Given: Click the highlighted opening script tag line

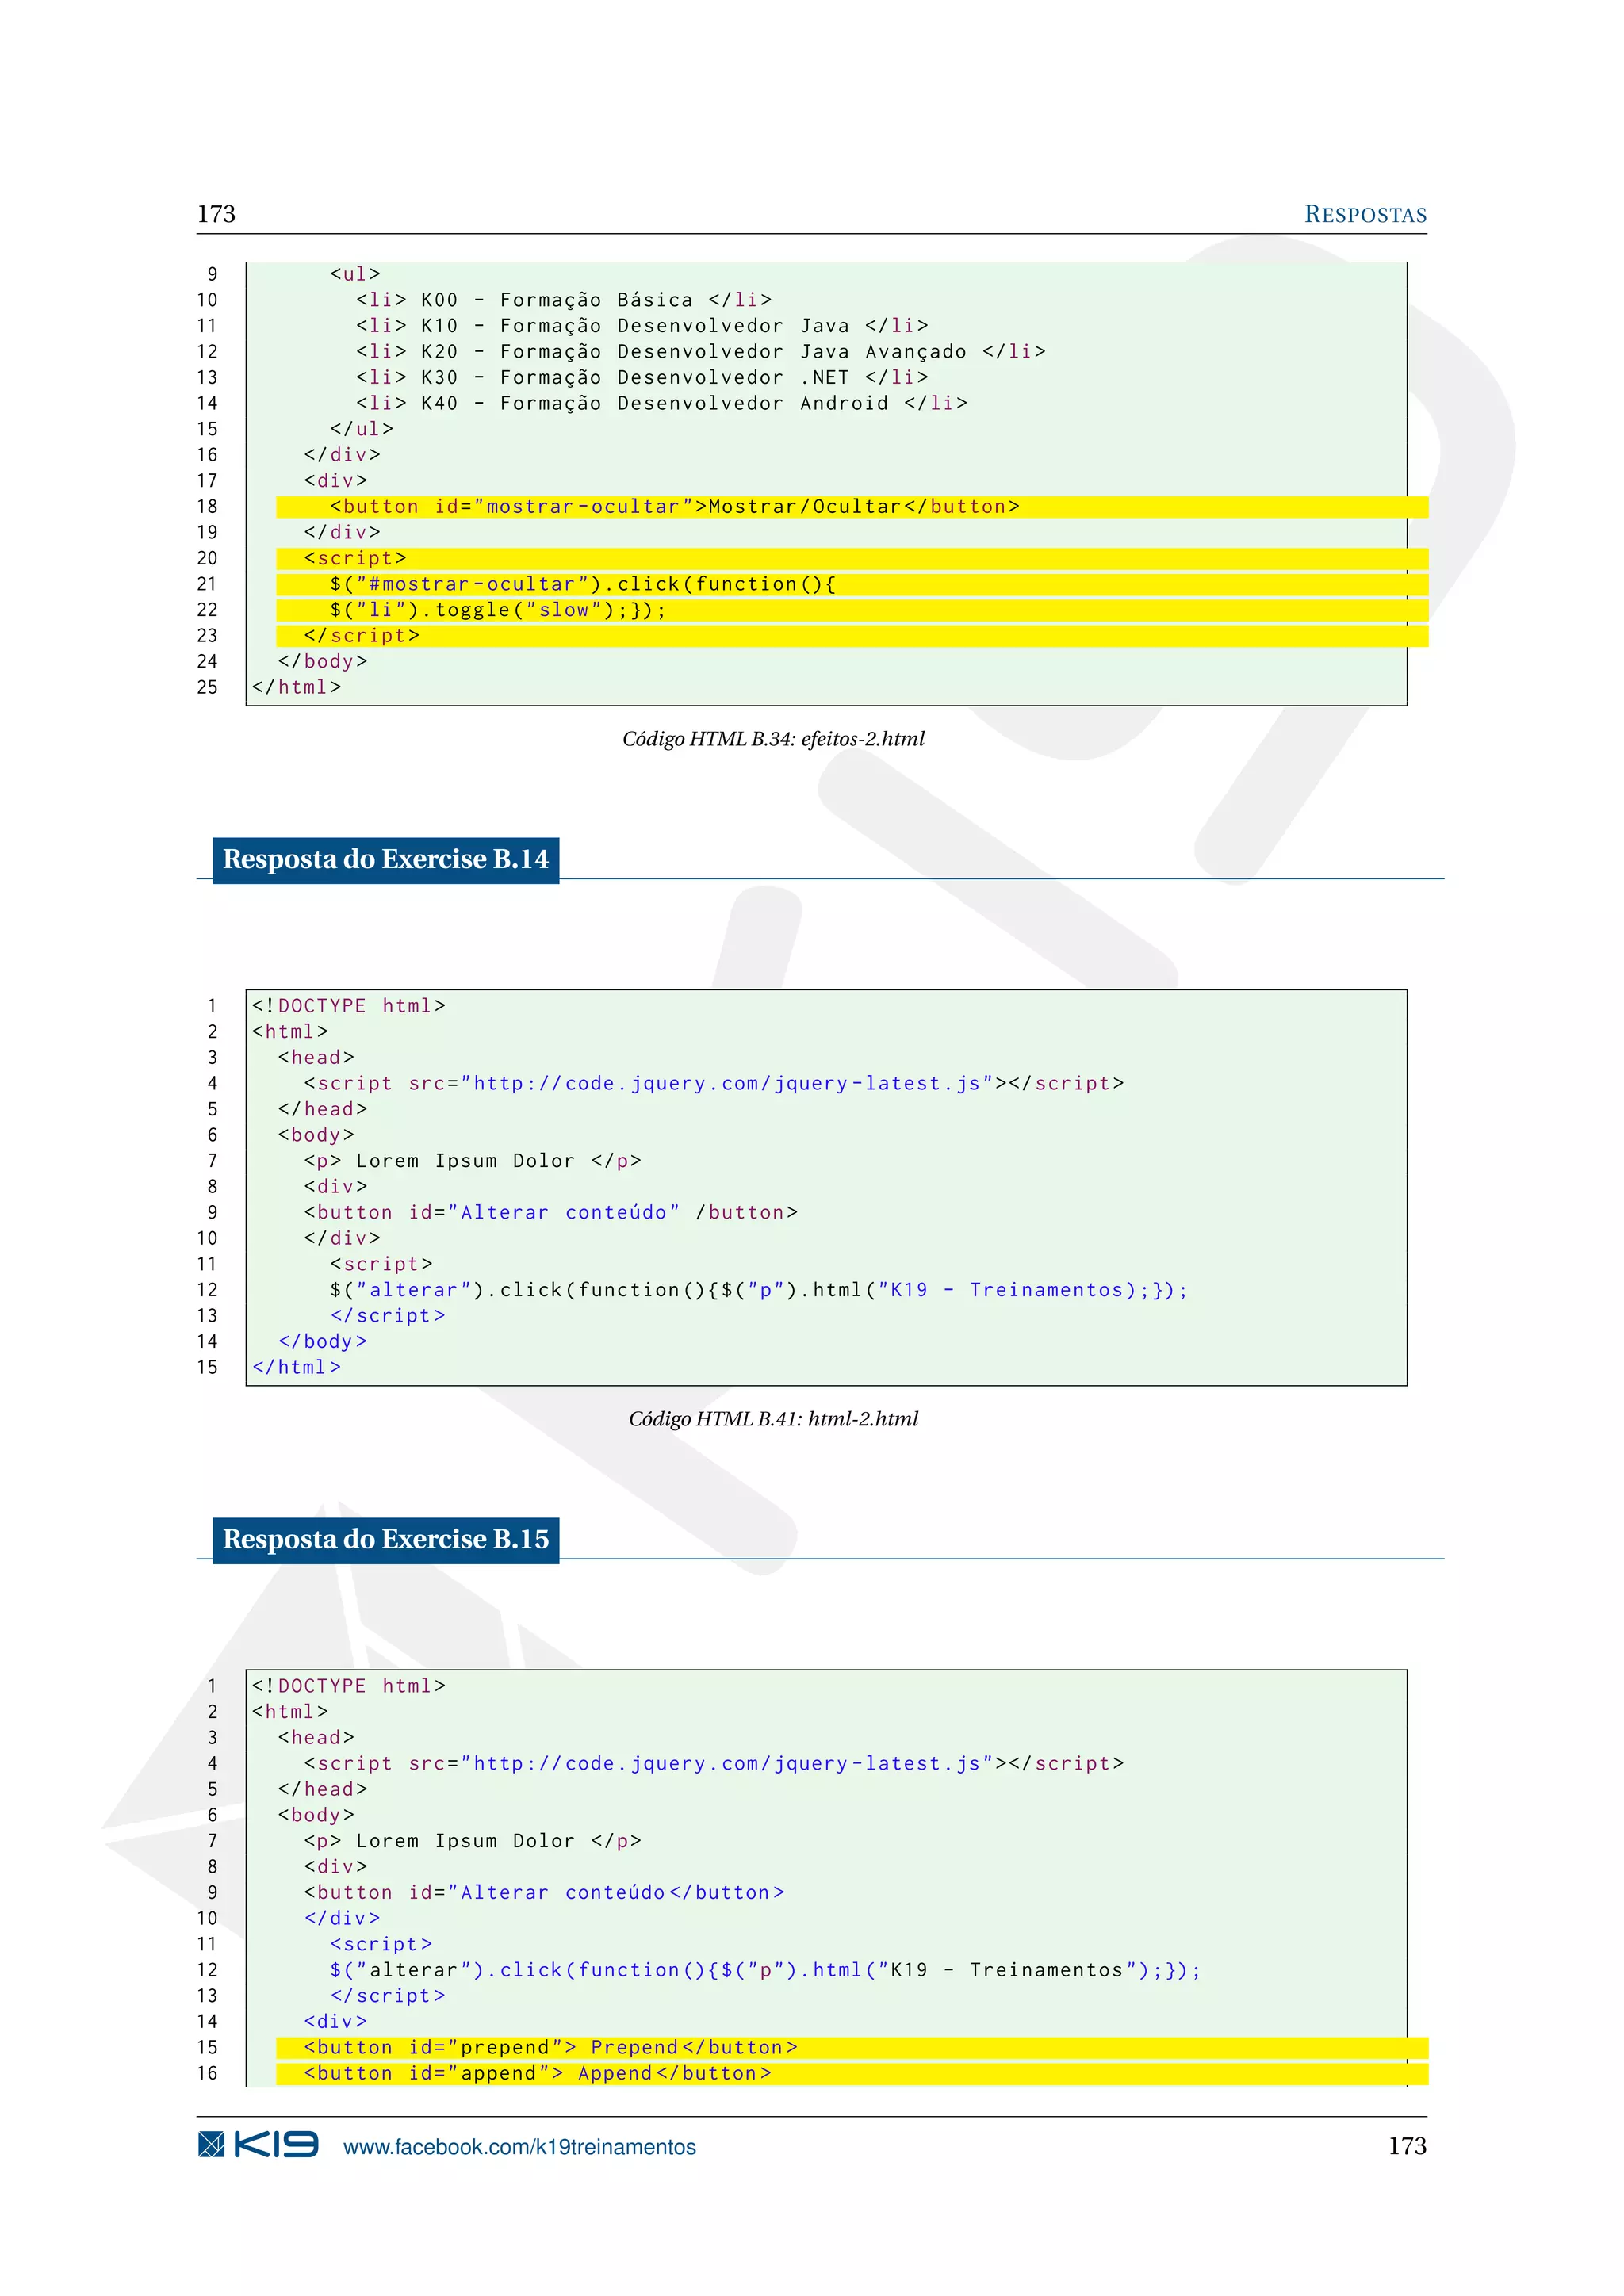Looking at the screenshot, I should [355, 558].
